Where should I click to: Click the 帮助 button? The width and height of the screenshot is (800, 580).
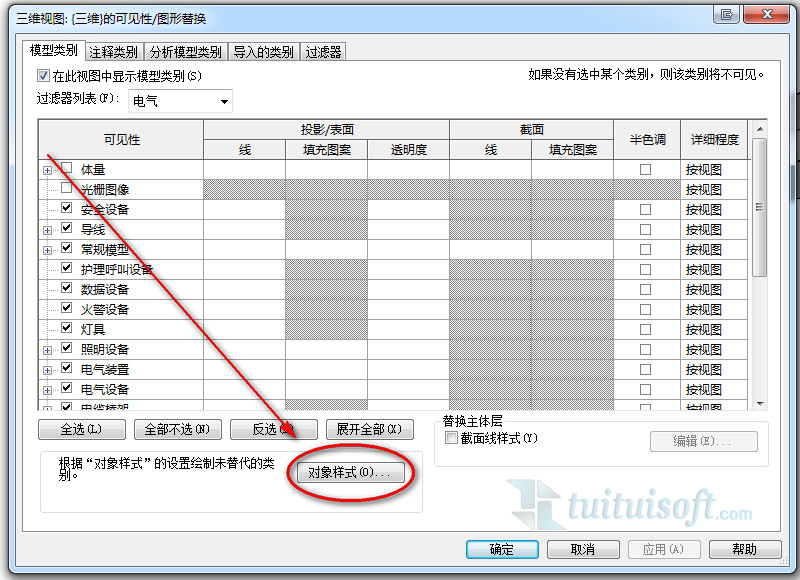[743, 549]
